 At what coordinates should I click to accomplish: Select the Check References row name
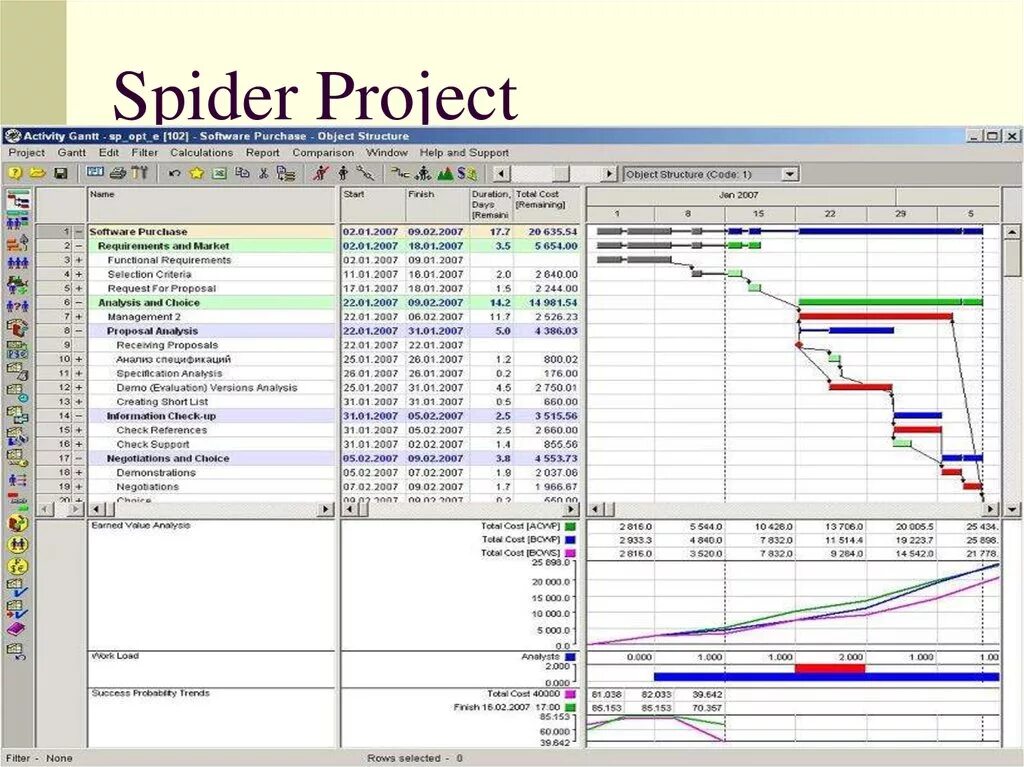(x=161, y=431)
